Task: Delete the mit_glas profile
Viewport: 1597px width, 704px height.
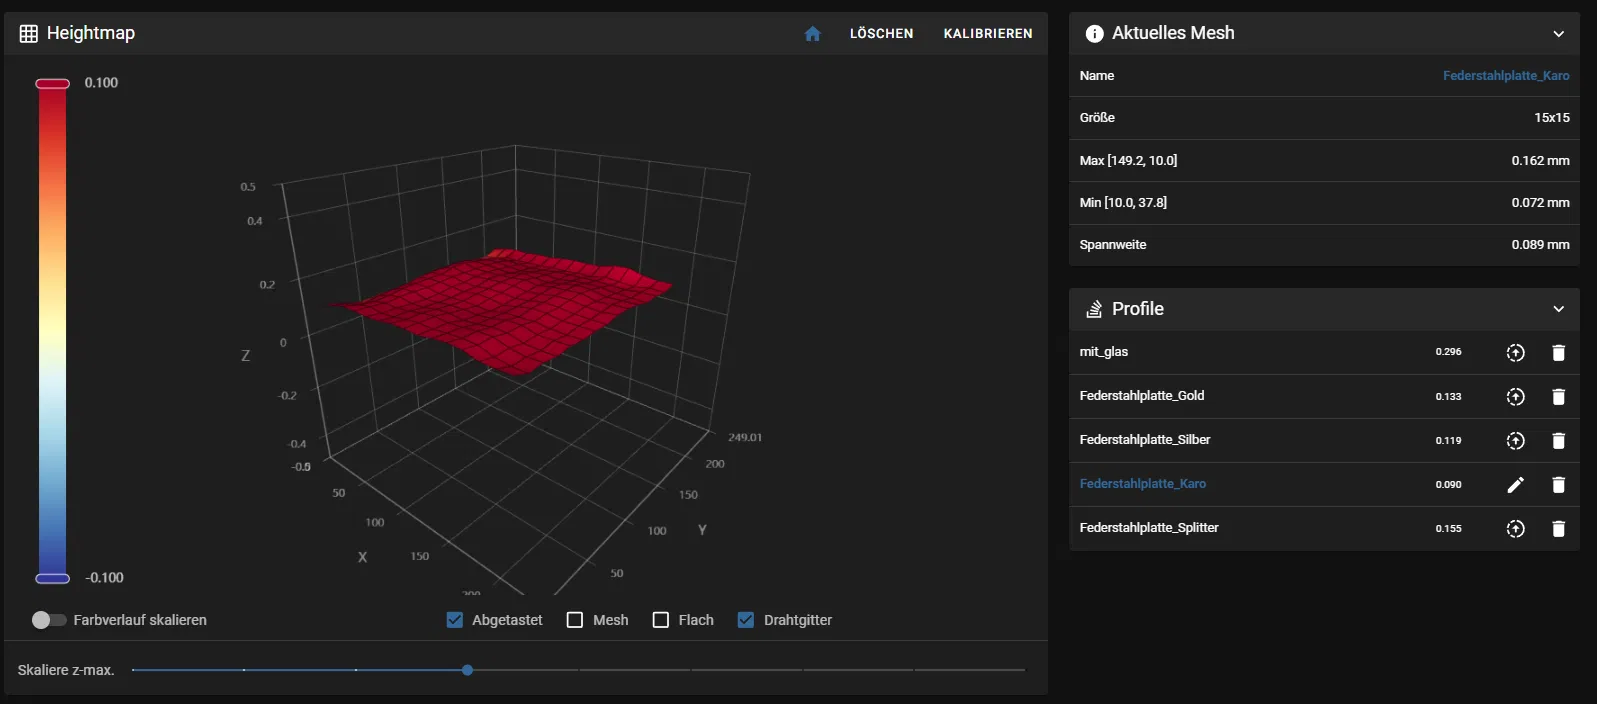Action: point(1558,352)
